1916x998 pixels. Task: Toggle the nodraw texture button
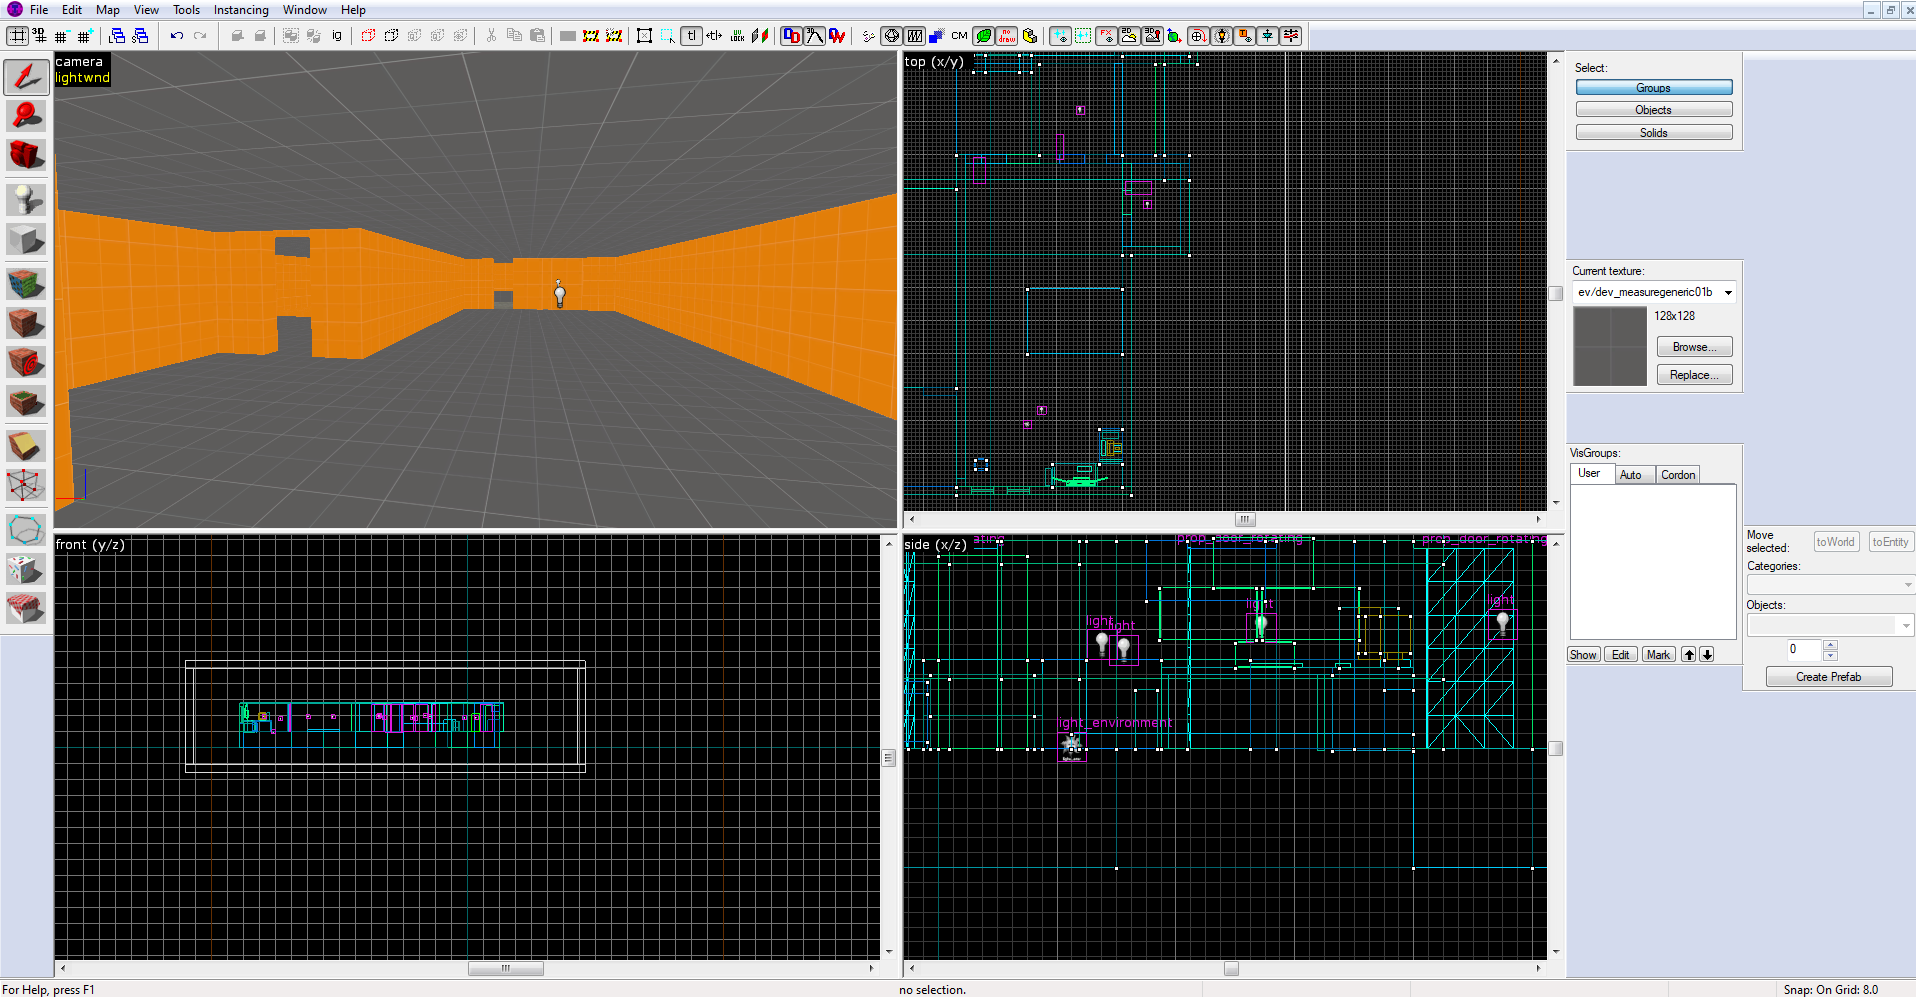pos(1007,36)
